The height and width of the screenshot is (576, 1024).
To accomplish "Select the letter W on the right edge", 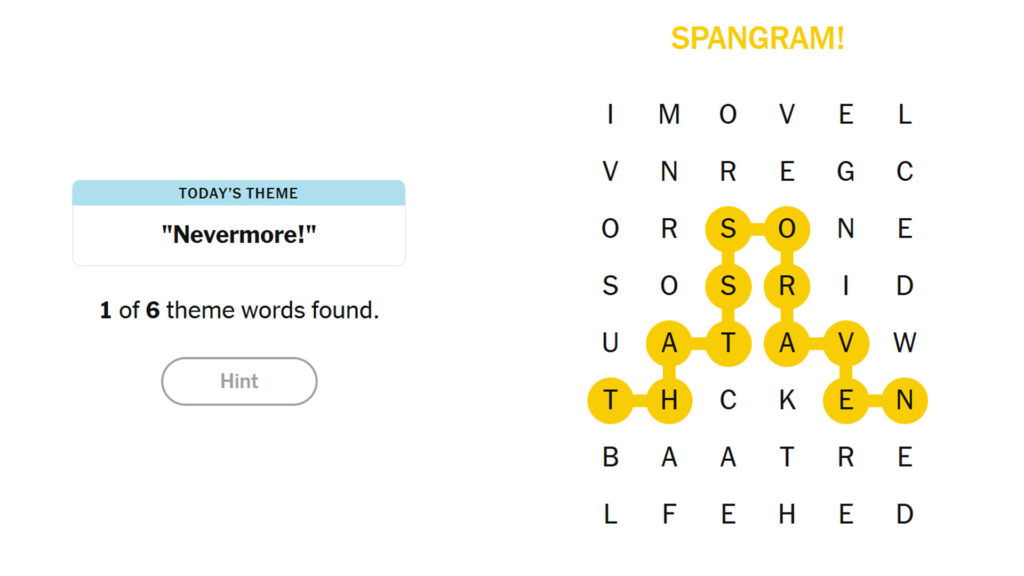I will click(x=904, y=343).
